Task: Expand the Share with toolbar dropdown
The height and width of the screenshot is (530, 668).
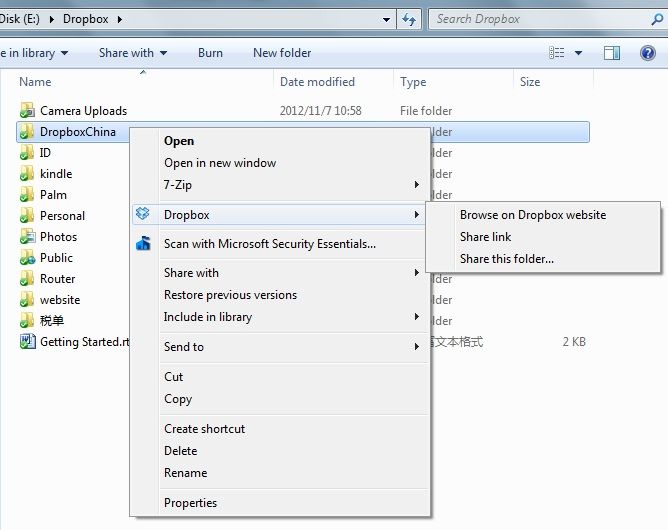Action: coord(164,53)
